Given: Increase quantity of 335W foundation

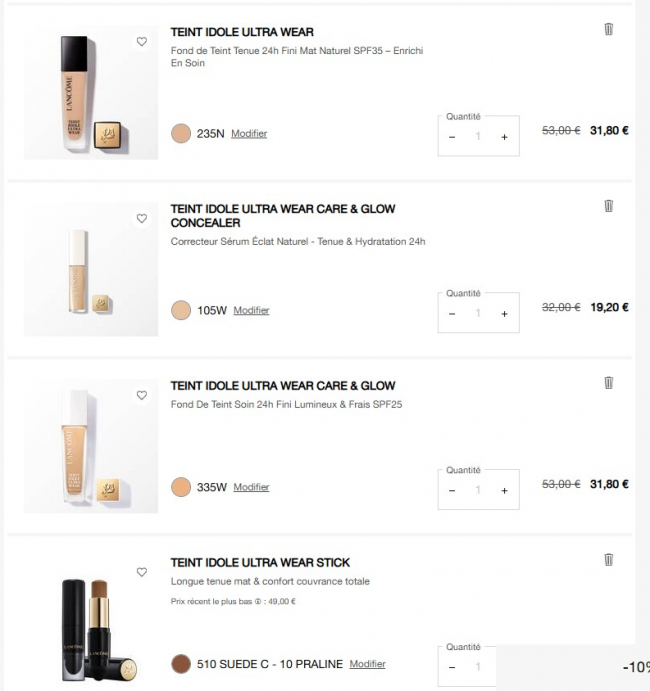Looking at the screenshot, I should point(505,490).
